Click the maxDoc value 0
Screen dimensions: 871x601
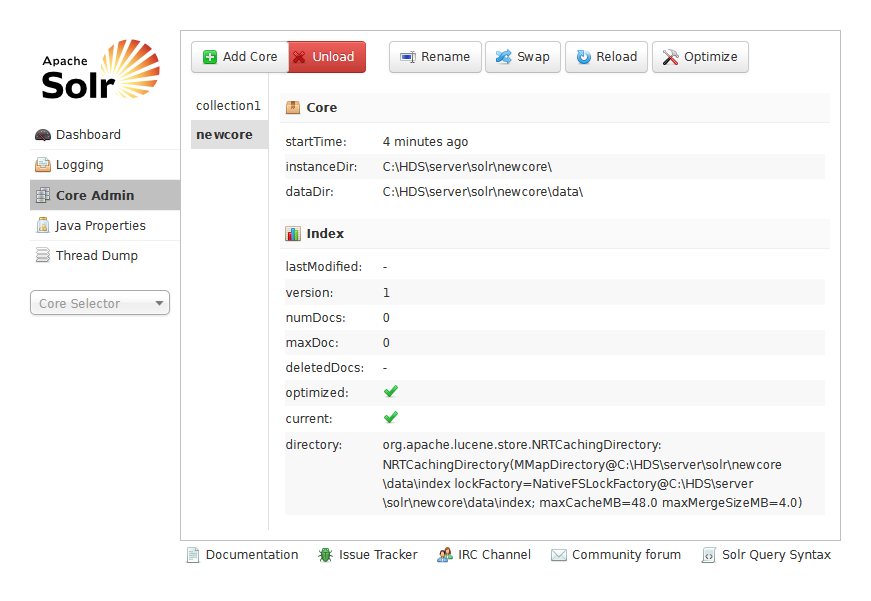[387, 343]
